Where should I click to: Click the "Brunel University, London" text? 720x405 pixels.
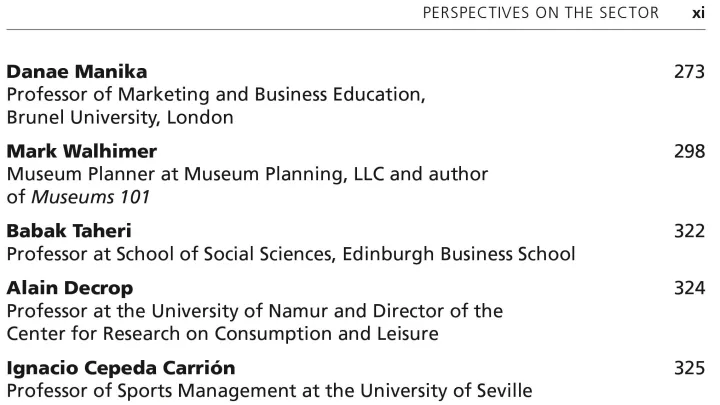[120, 116]
